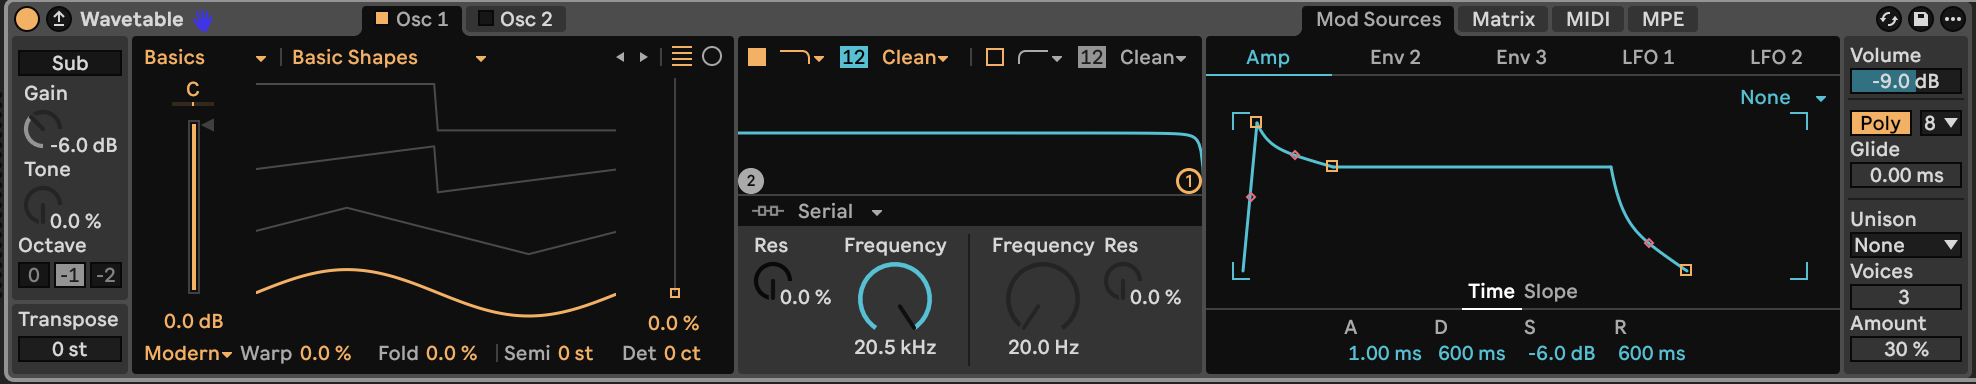Click the filter 1 Res knob
Screen dimensions: 1976x384
coord(771,281)
